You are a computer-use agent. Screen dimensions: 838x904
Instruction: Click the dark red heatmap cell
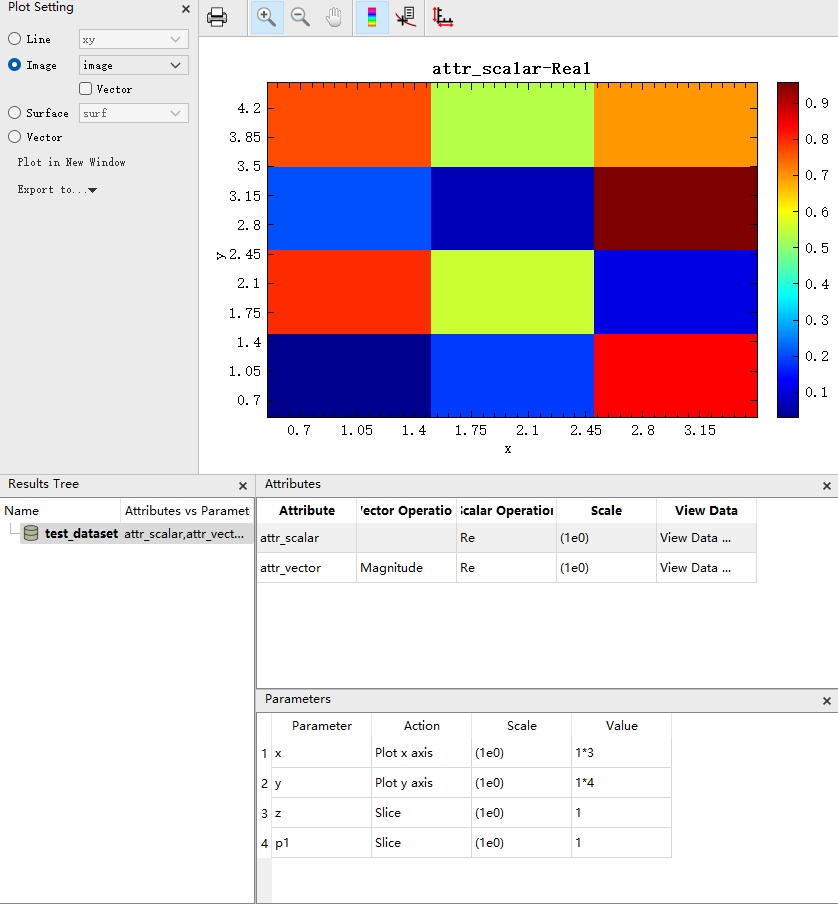[x=675, y=208]
